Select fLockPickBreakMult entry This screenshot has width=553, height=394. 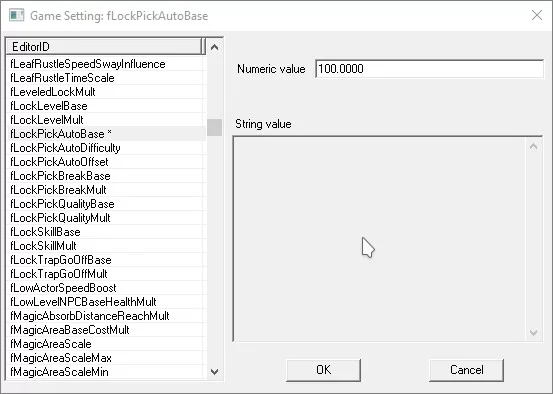coord(106,190)
